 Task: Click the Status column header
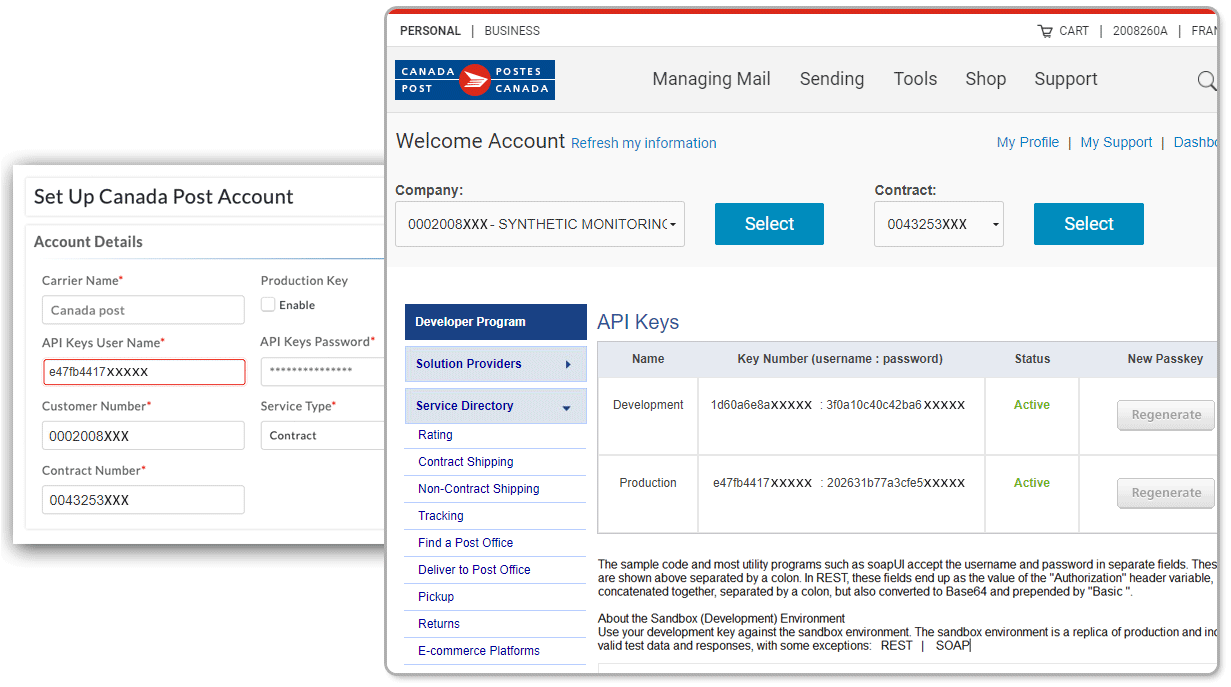(x=1032, y=359)
